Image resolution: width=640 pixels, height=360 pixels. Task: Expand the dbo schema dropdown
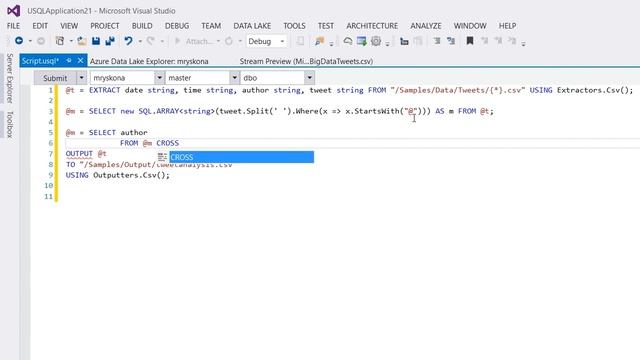[309, 78]
